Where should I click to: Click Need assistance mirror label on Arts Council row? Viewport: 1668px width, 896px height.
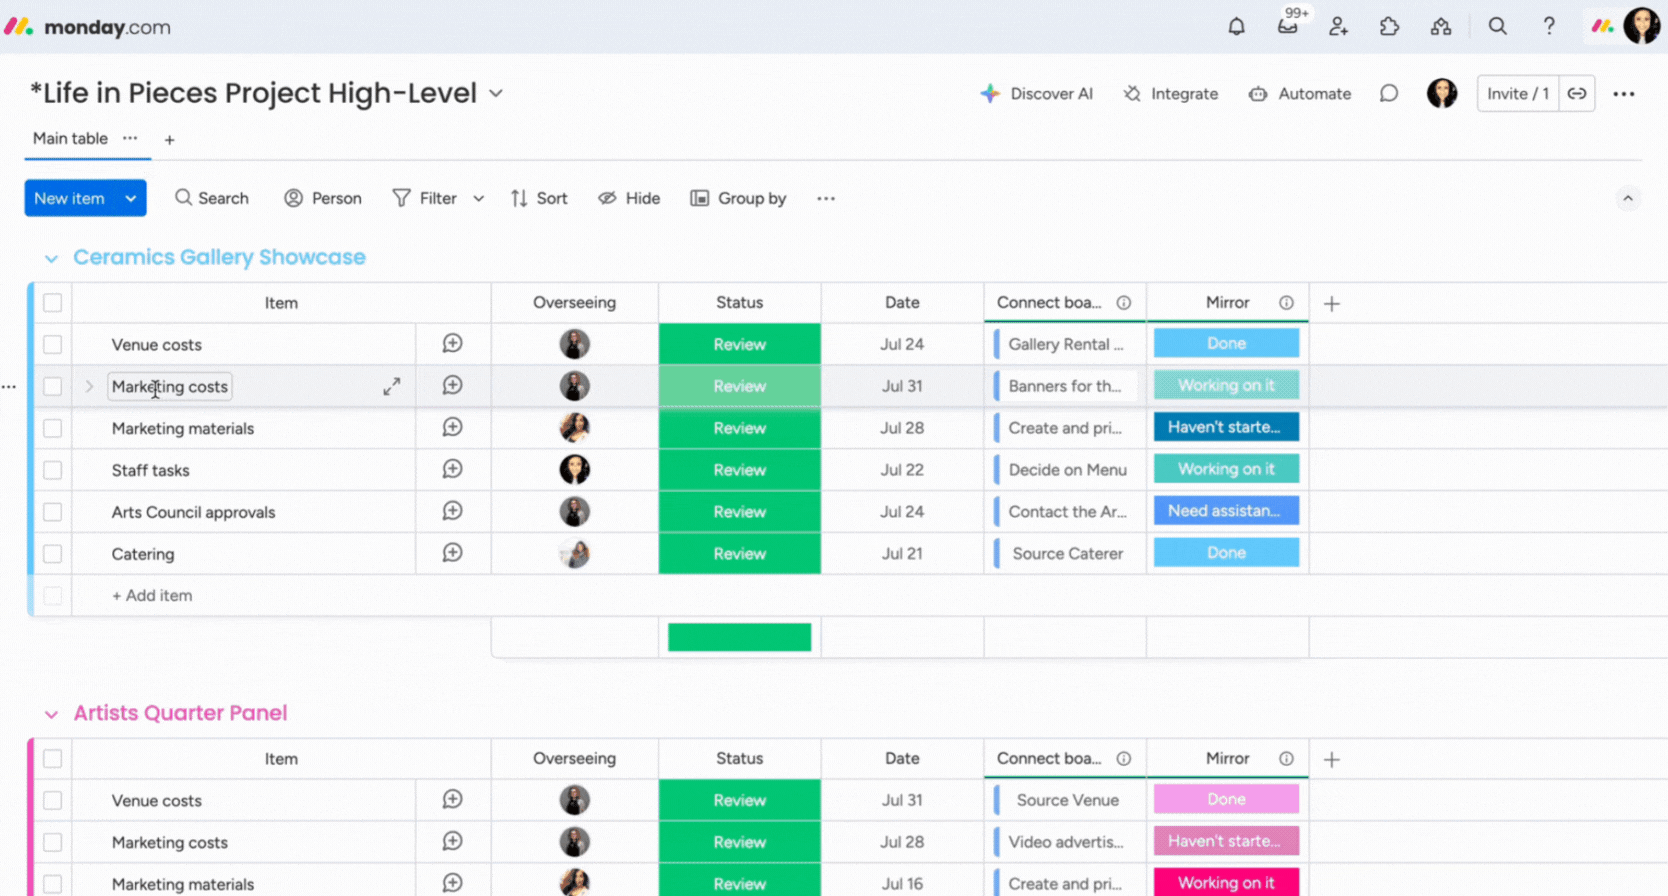tap(1226, 511)
